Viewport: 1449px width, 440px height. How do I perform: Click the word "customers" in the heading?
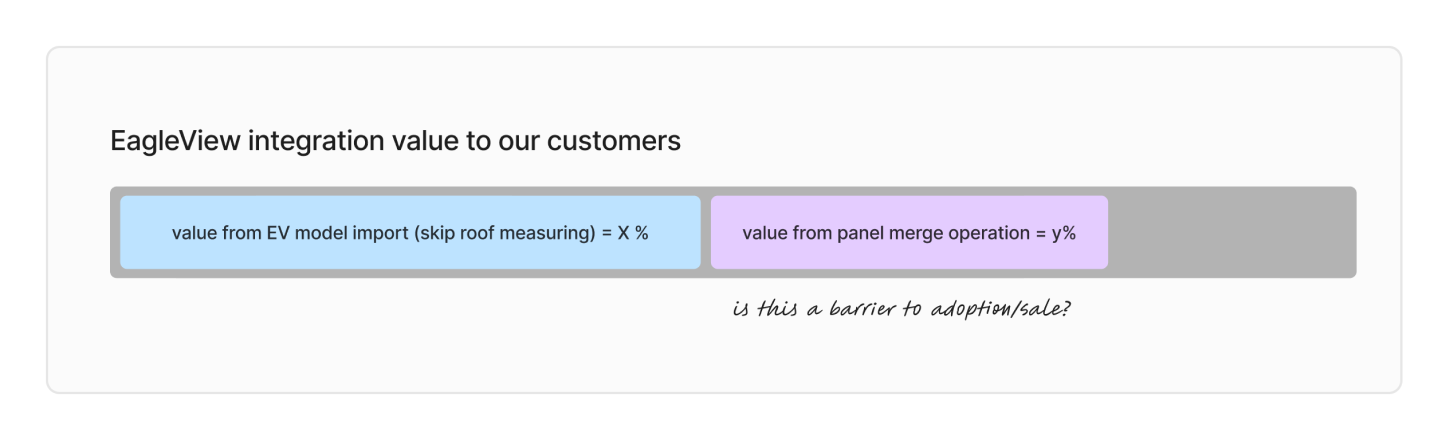coord(614,141)
